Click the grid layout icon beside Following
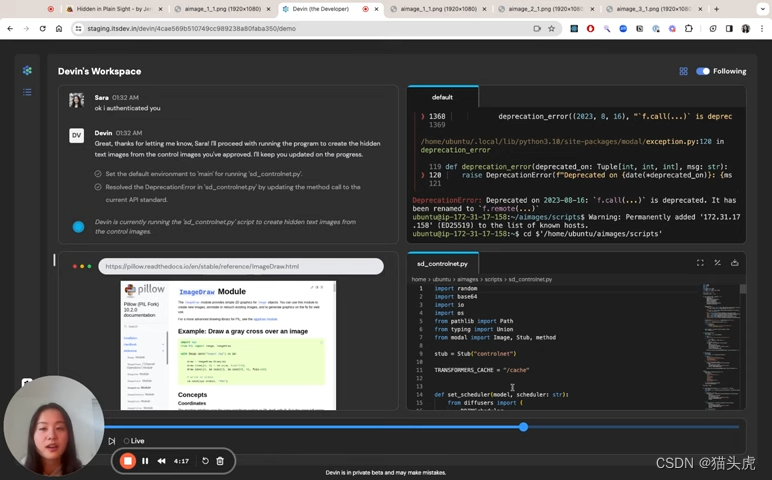This screenshot has width=772, height=480. pyautogui.click(x=683, y=71)
